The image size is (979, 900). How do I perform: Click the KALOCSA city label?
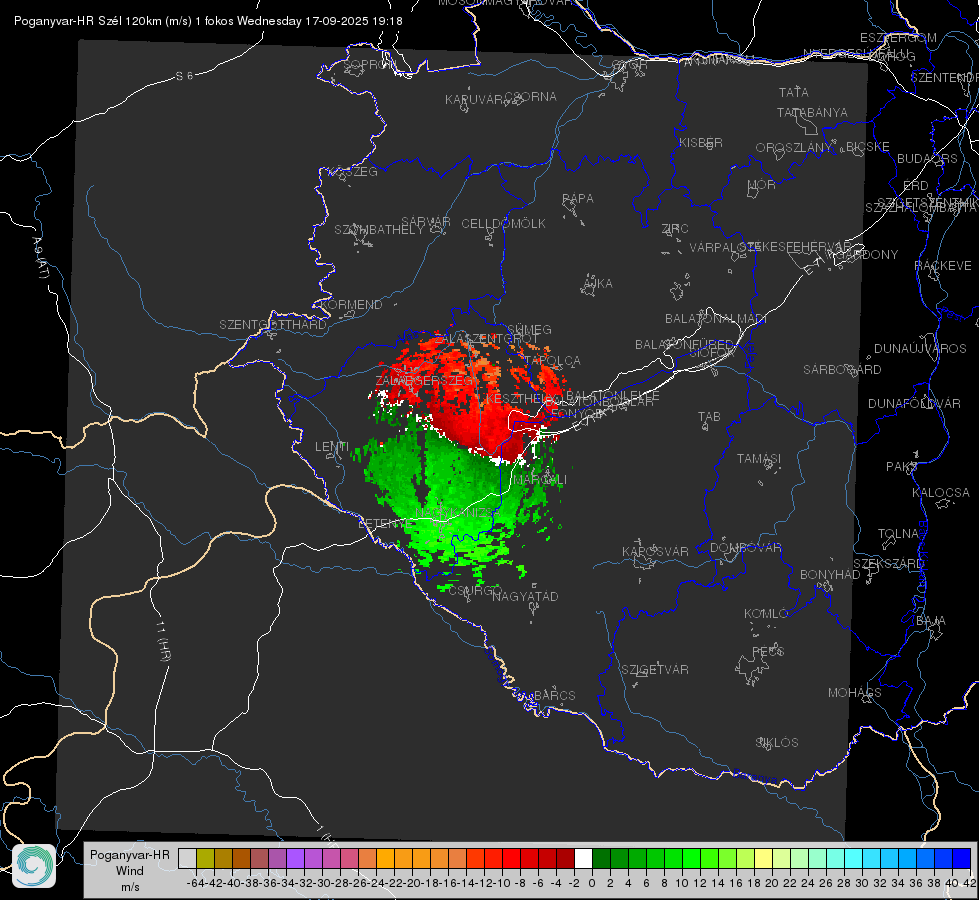pos(940,493)
